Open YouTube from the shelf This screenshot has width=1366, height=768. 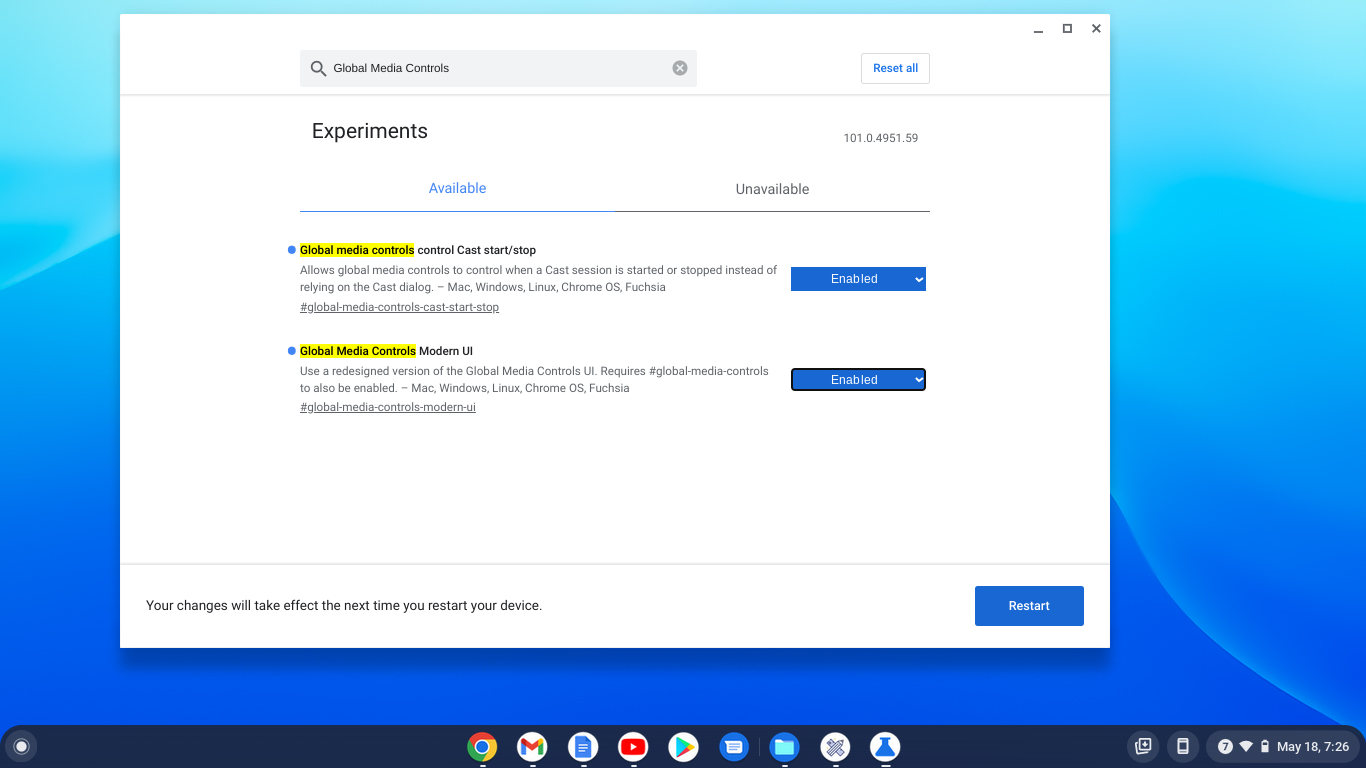[633, 746]
